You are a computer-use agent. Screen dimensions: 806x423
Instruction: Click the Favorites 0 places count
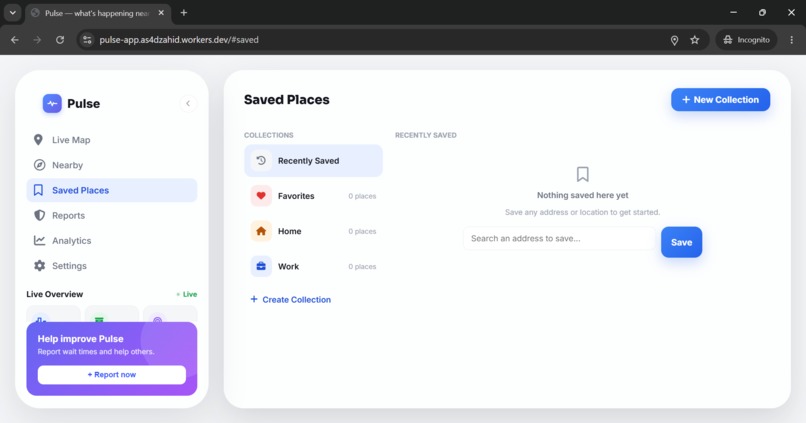[362, 196]
